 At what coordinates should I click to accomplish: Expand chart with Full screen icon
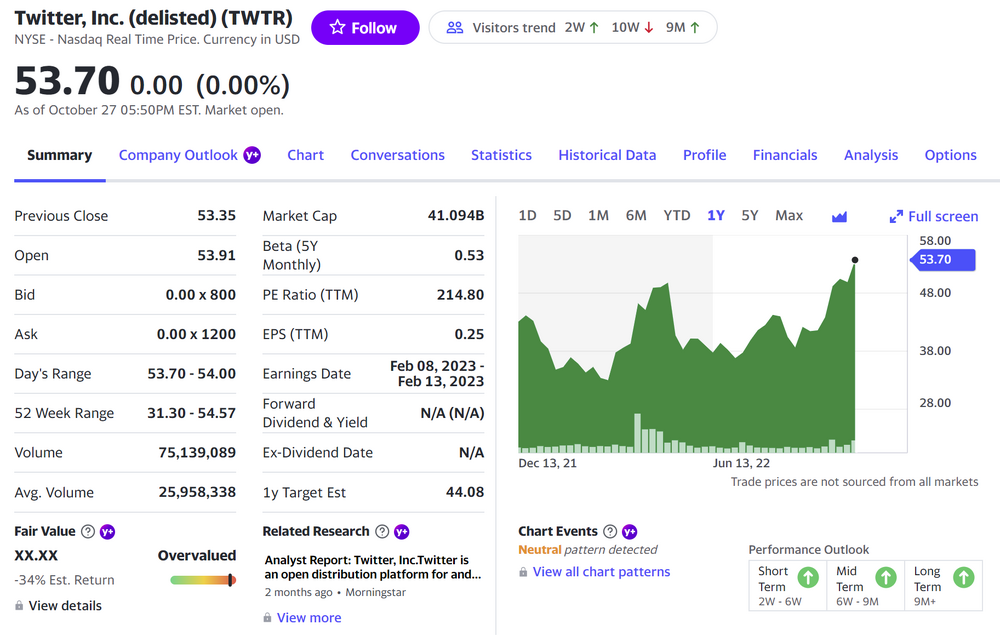tap(896, 216)
